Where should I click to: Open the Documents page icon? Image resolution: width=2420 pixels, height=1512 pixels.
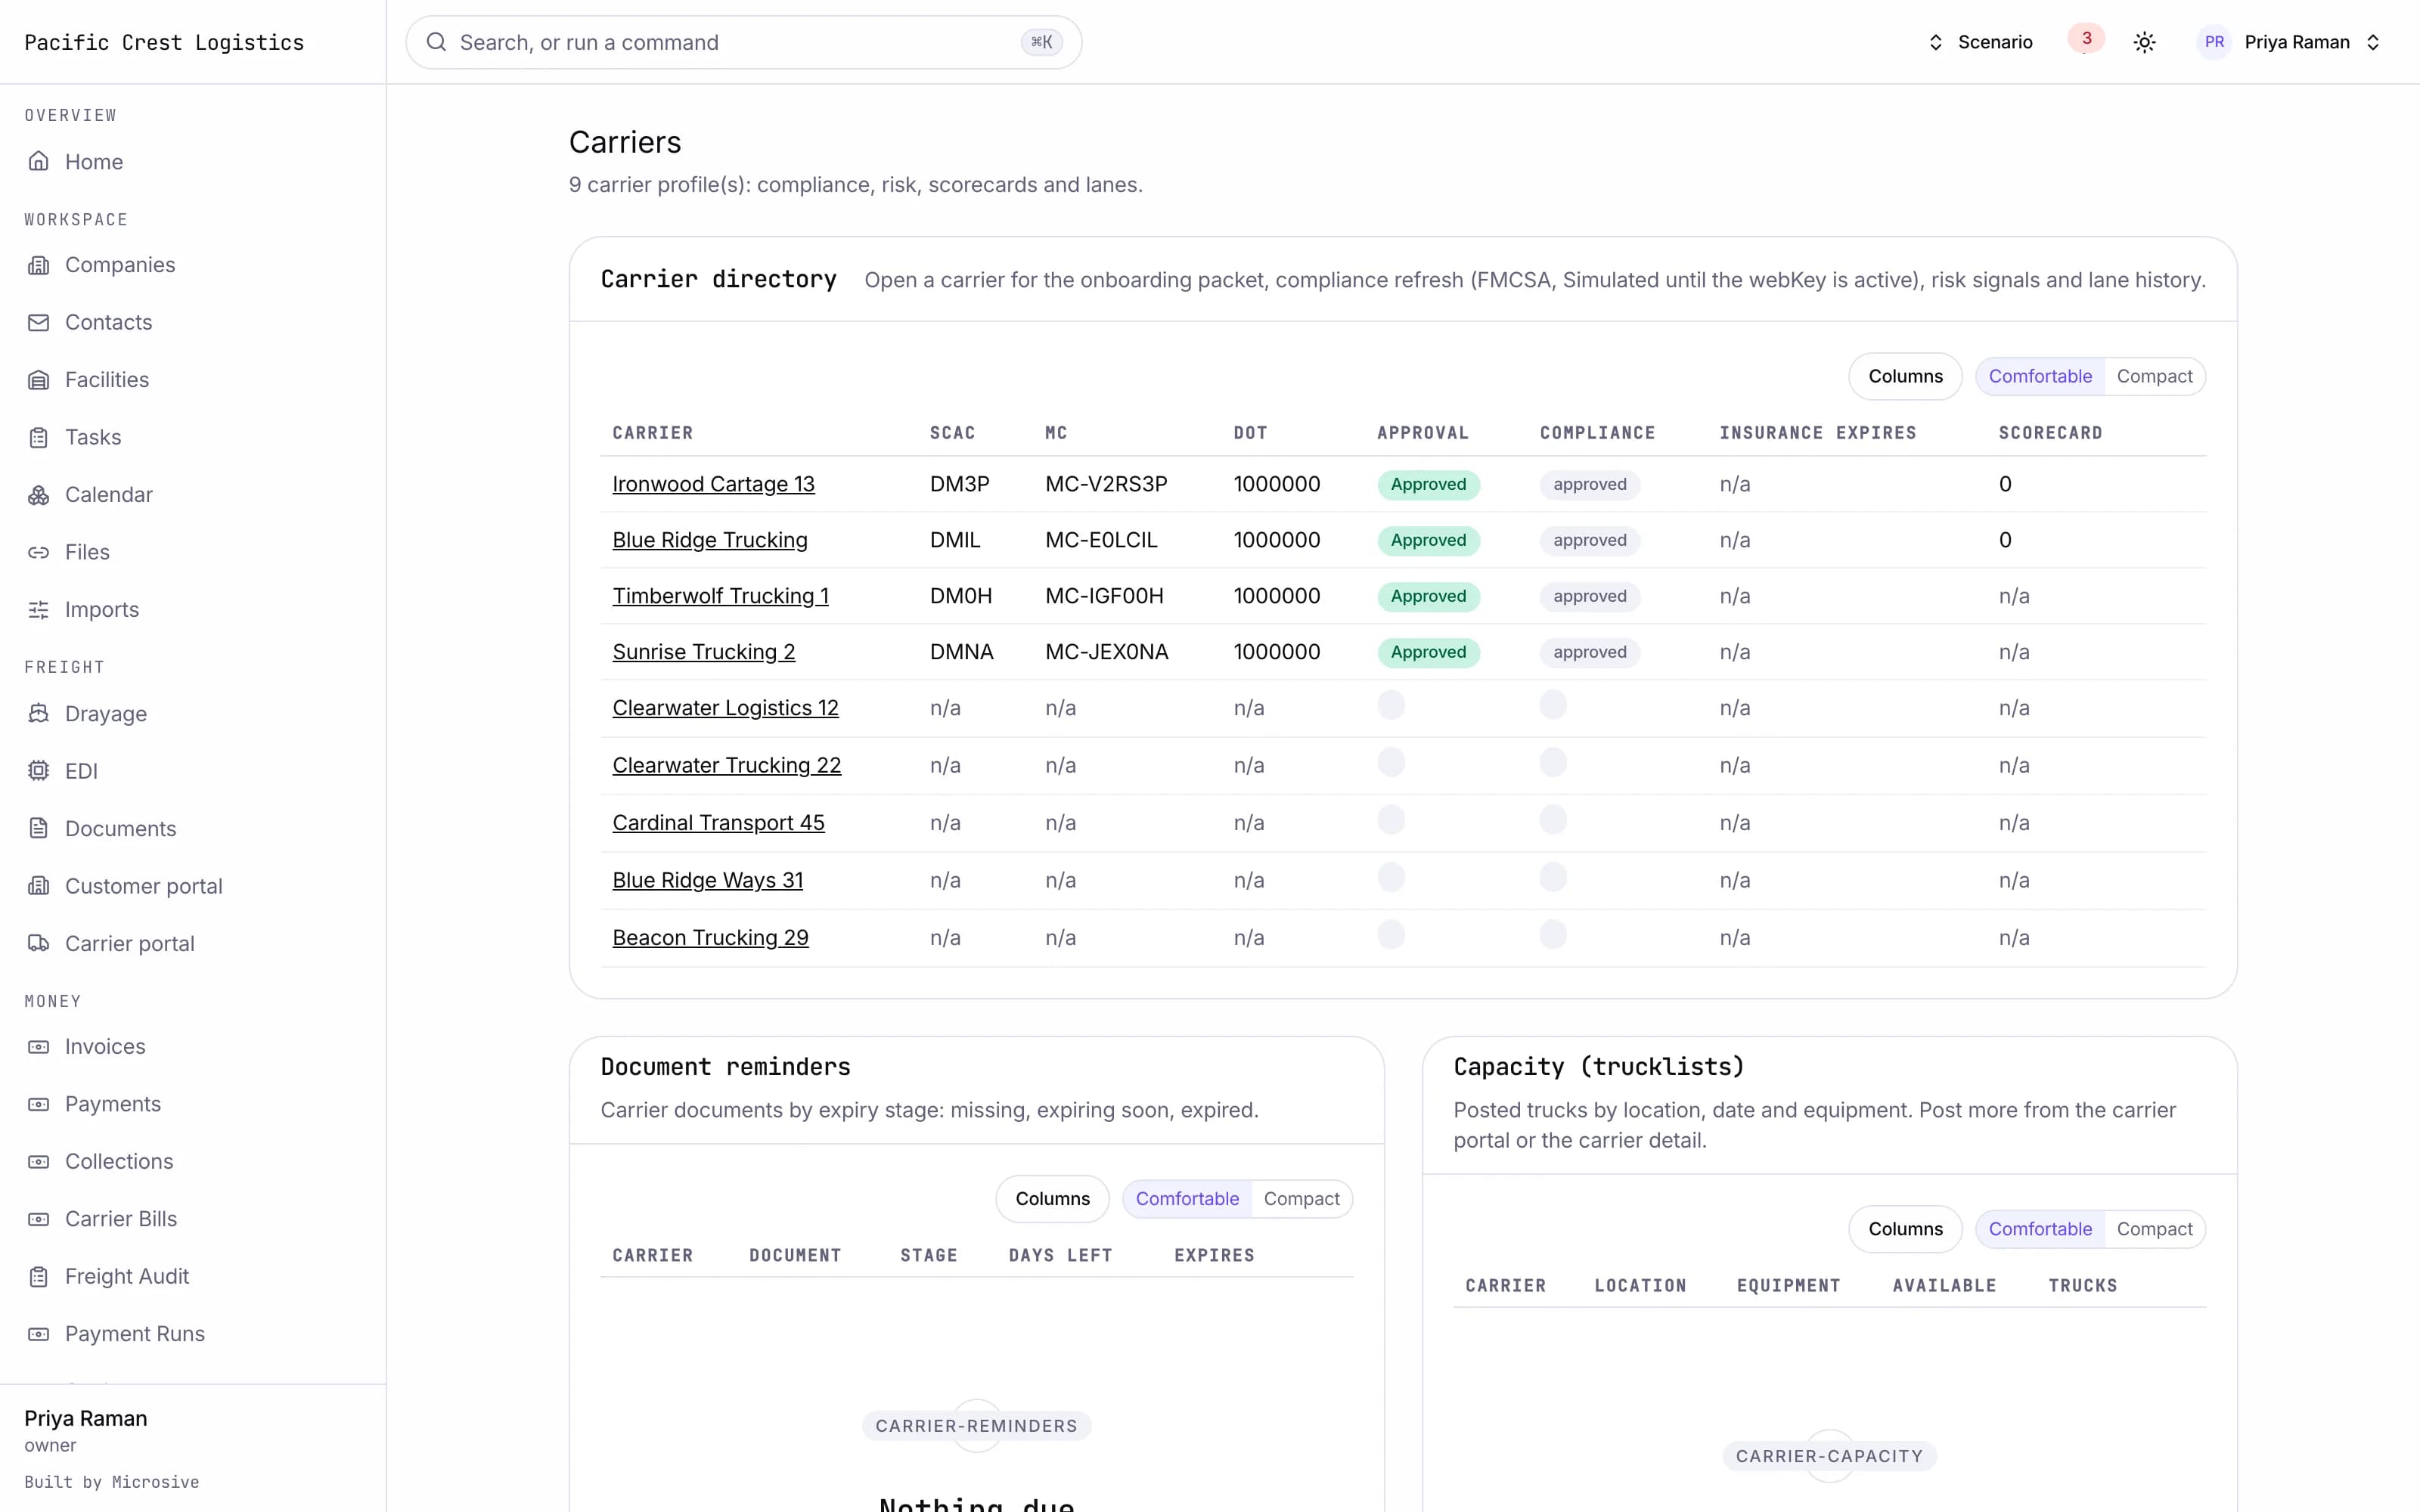(38, 829)
